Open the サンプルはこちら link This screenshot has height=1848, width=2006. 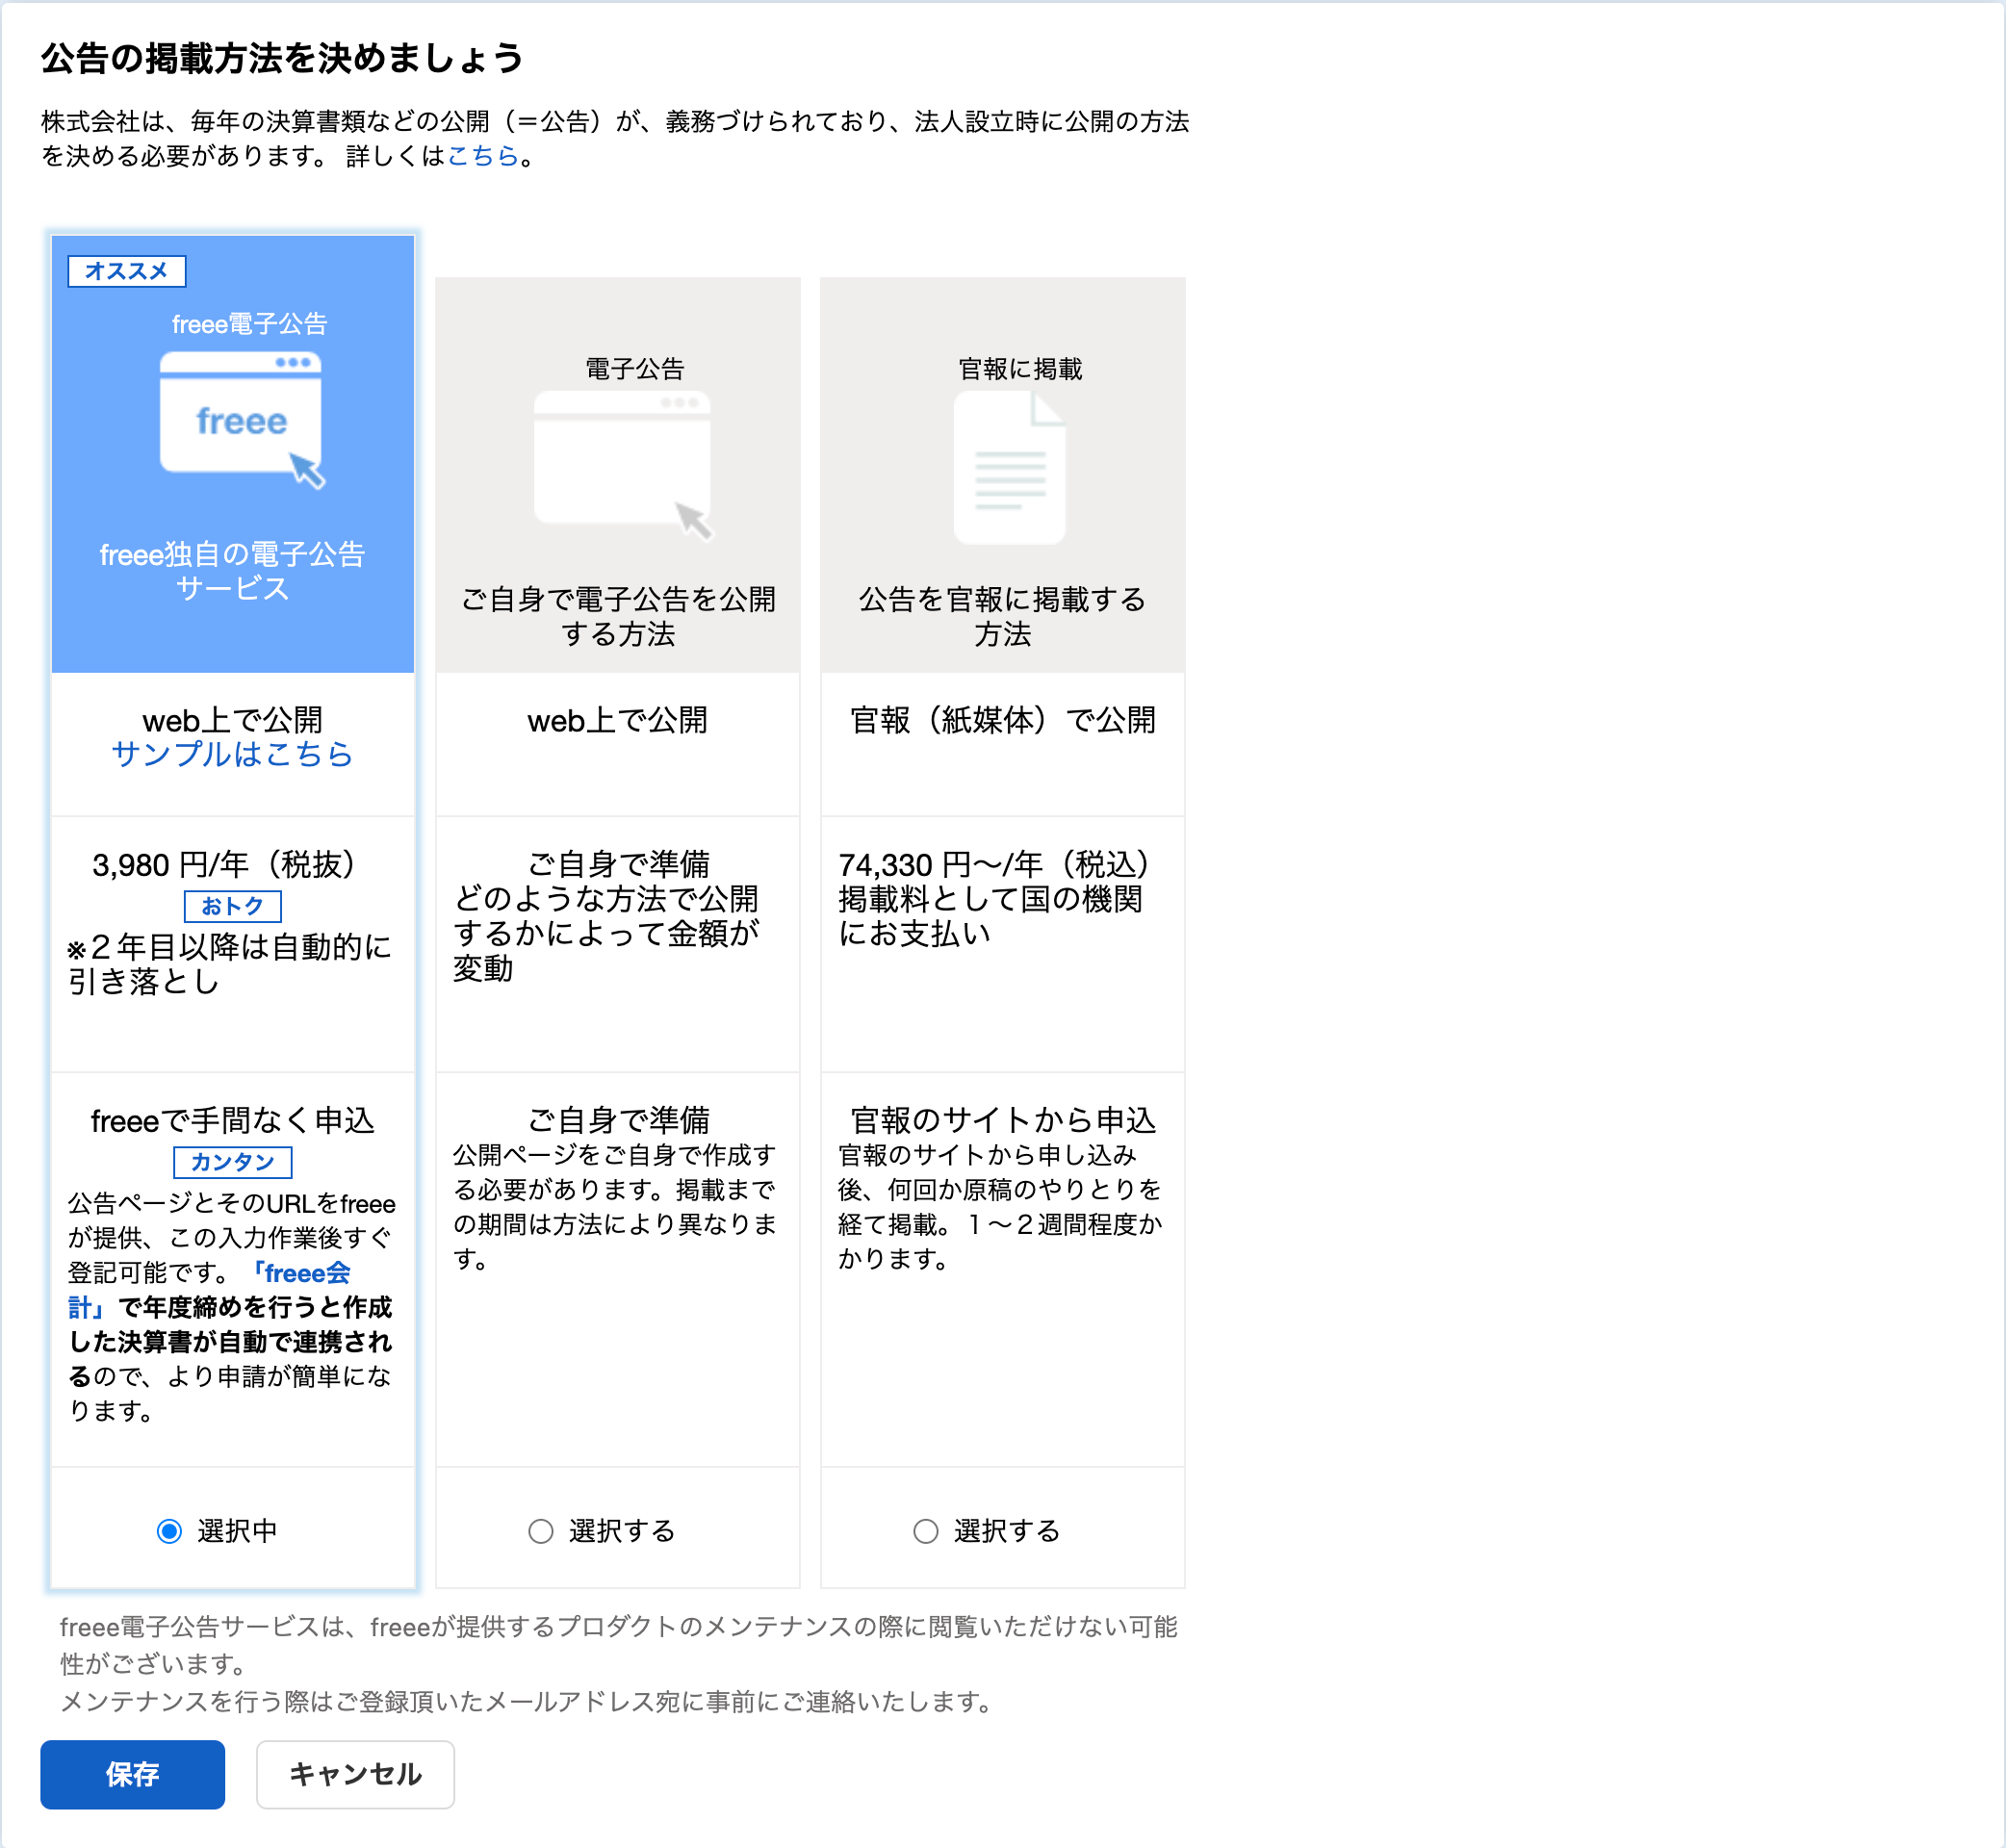tap(233, 754)
